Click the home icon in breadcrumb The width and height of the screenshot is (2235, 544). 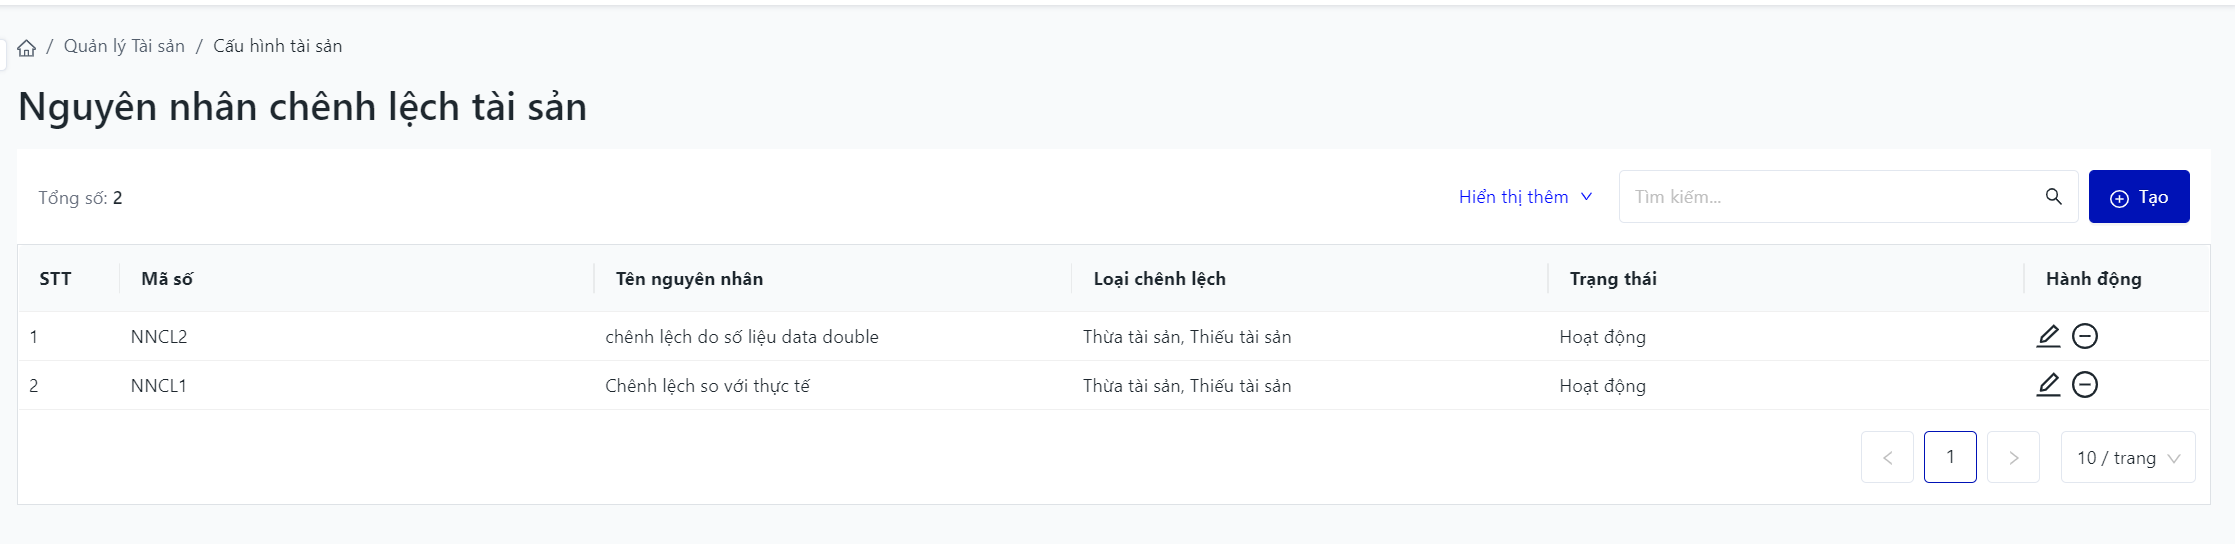coord(27,48)
